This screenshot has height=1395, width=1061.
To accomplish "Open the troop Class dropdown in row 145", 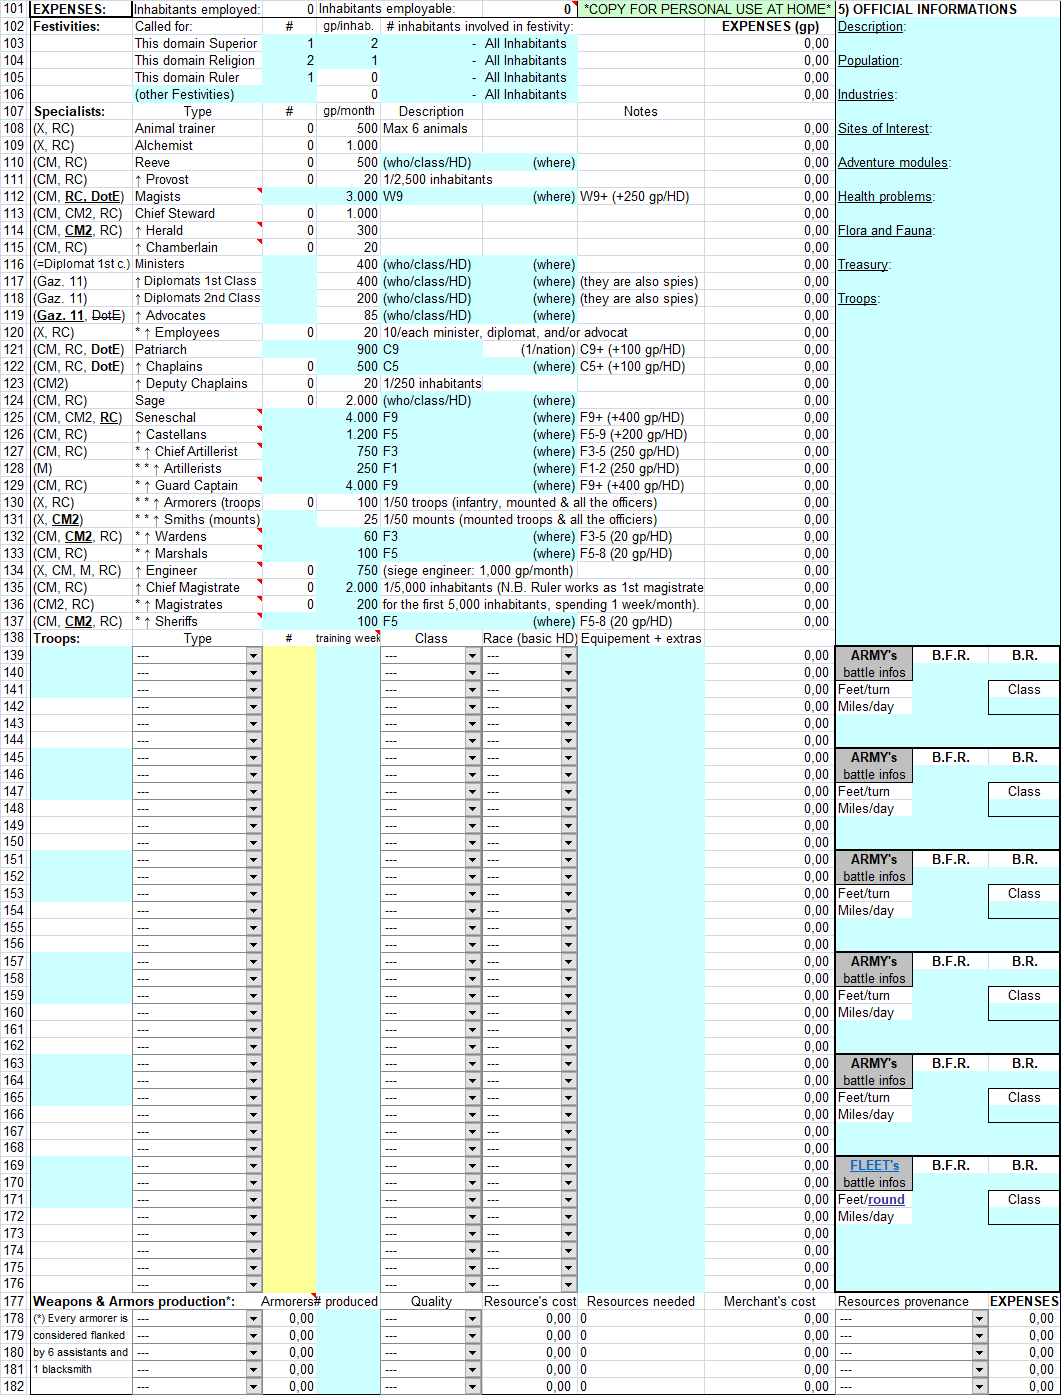I will (472, 758).
